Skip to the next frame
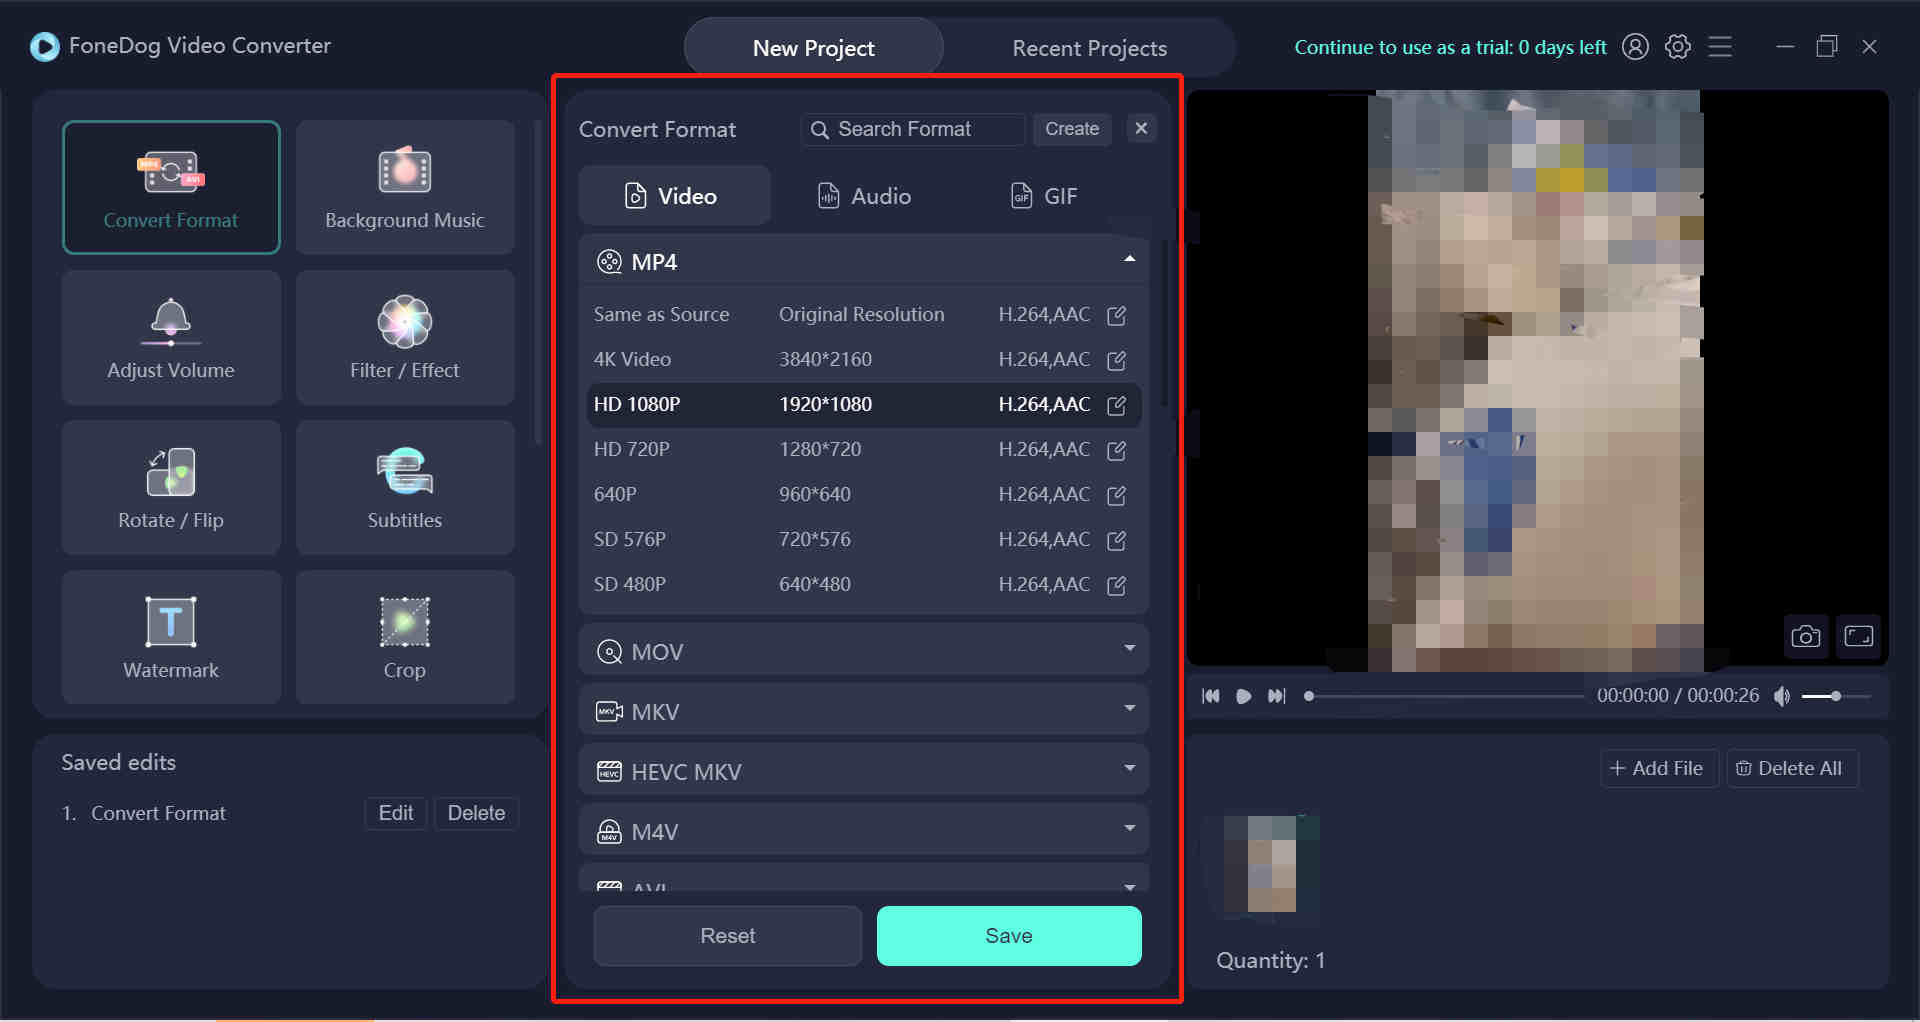The image size is (1920, 1022). 1277,696
